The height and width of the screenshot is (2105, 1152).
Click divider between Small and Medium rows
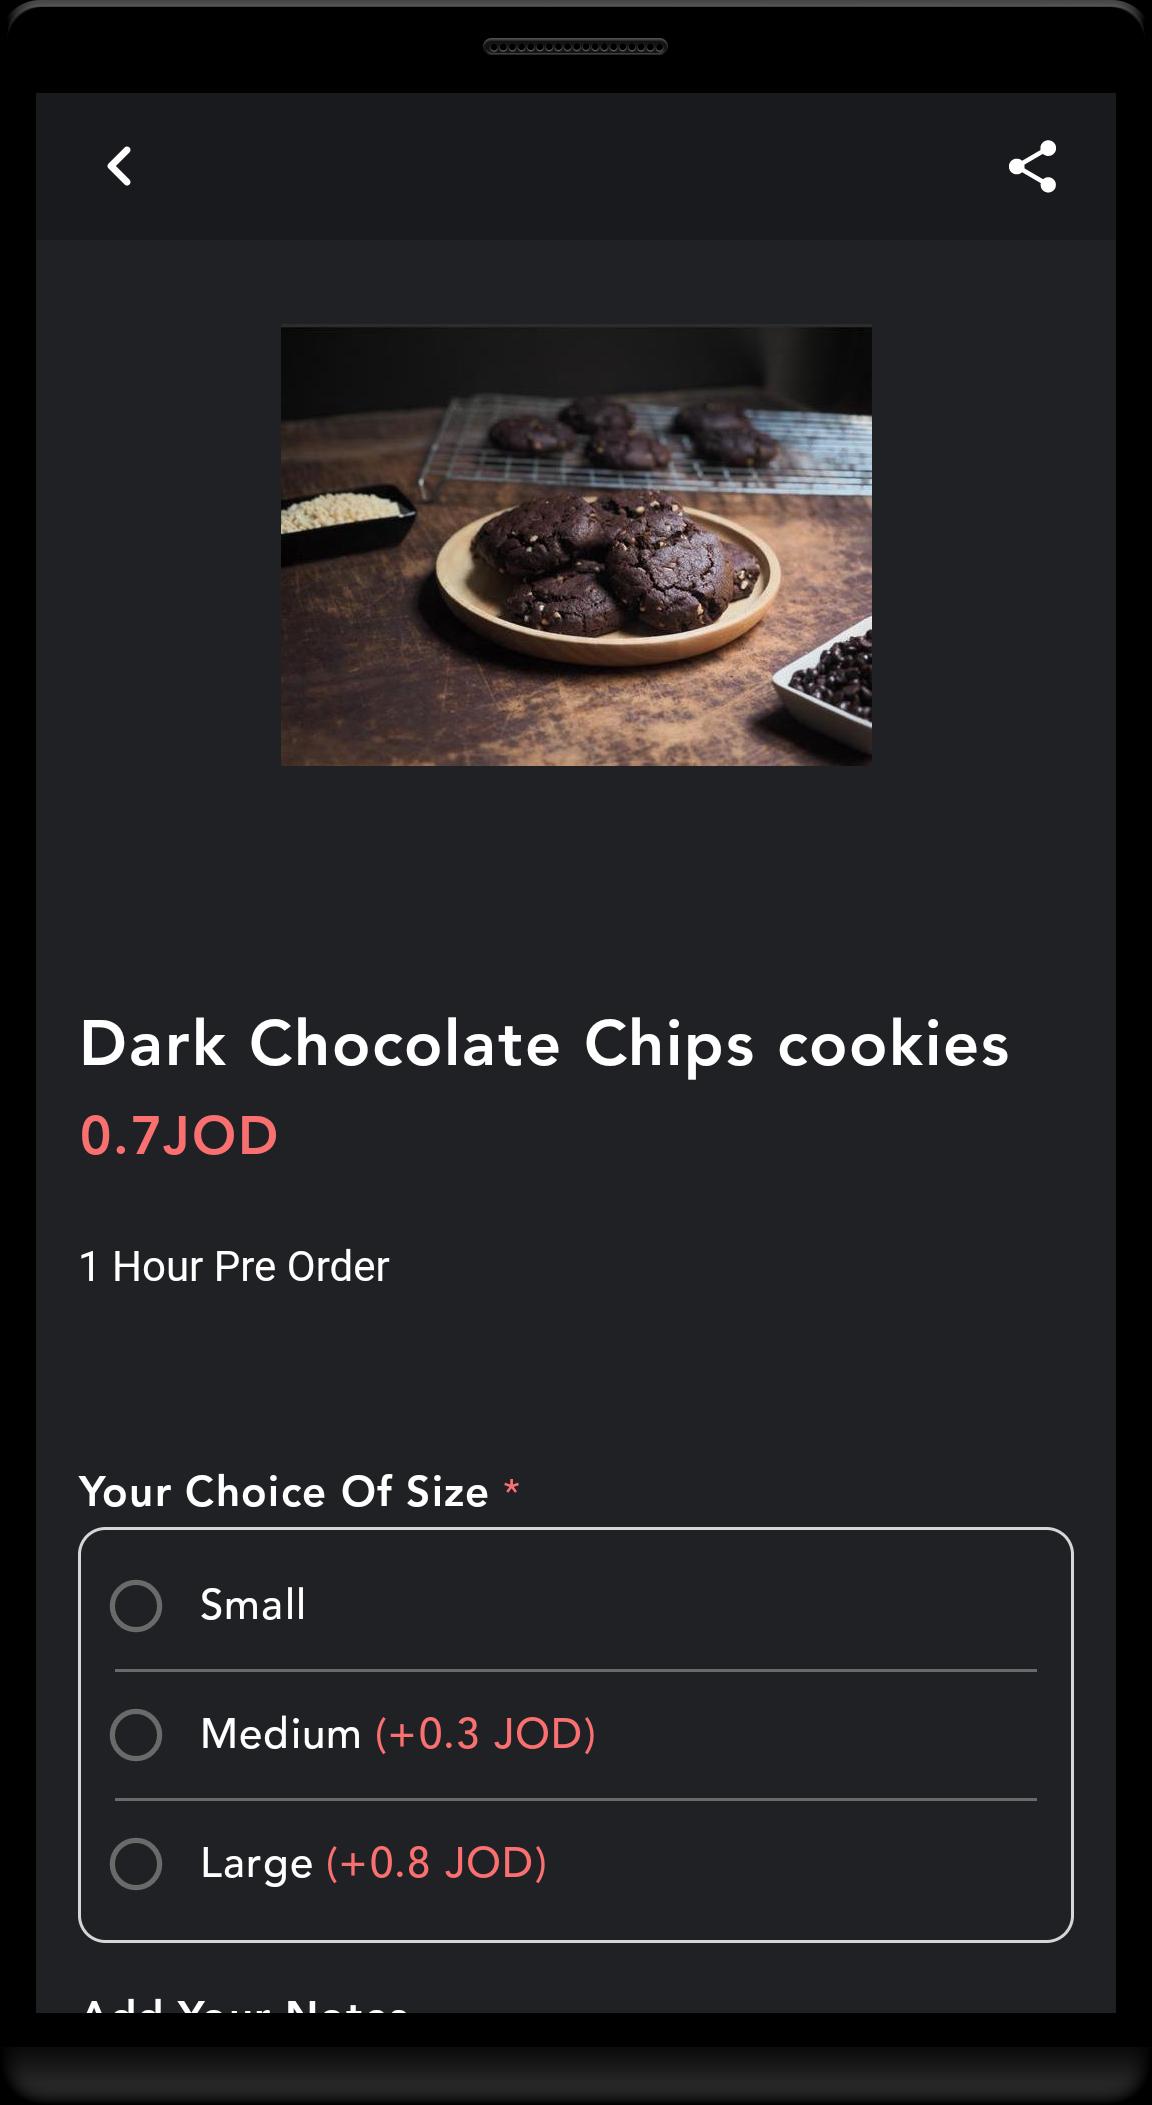[x=576, y=1670]
